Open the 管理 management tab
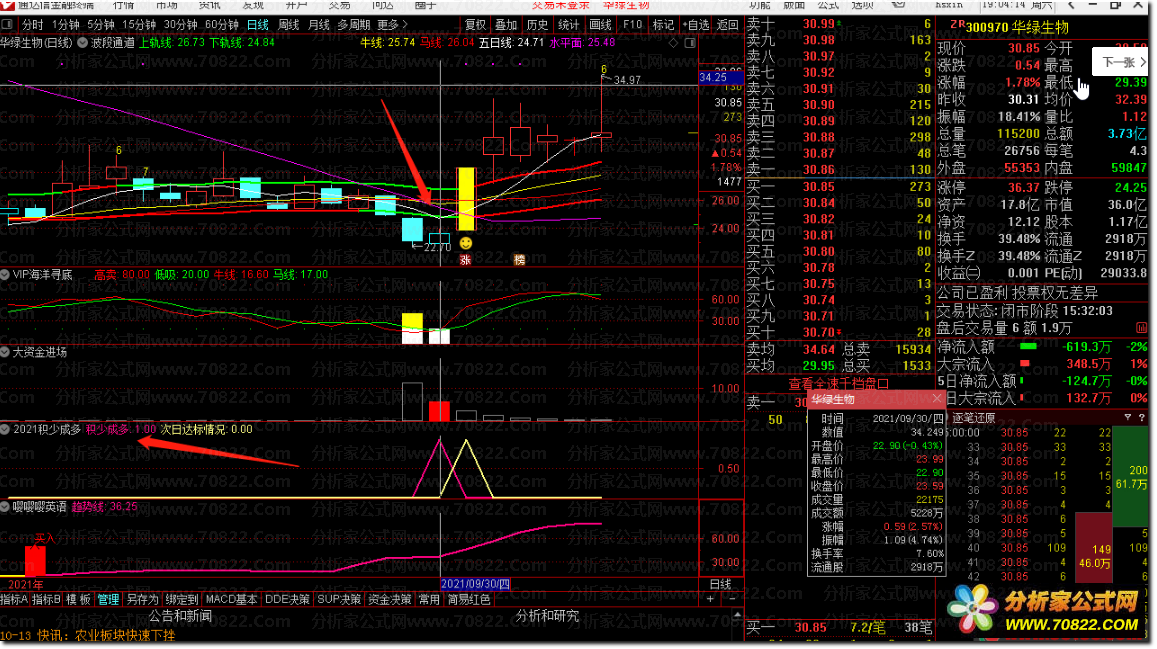Screen dimensions: 1157x649 pyautogui.click(x=108, y=600)
